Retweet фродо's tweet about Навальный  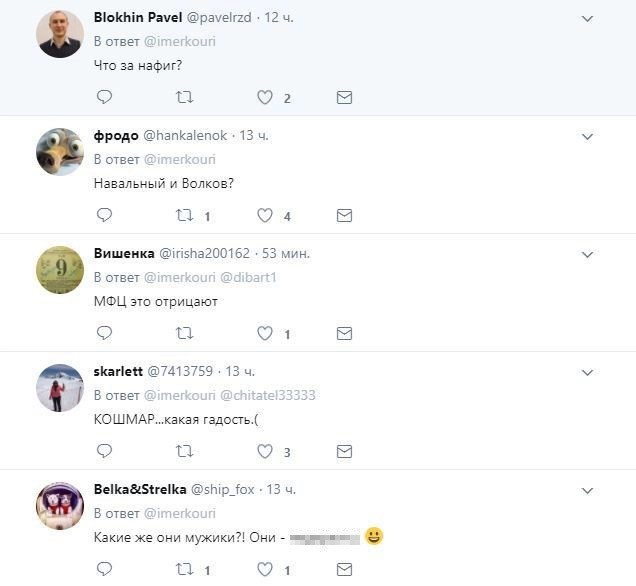tap(184, 215)
